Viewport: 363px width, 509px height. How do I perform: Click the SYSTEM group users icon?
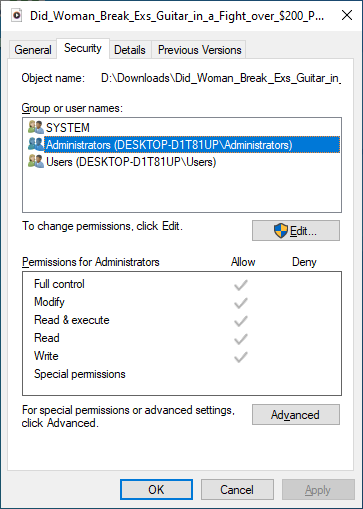(36, 127)
